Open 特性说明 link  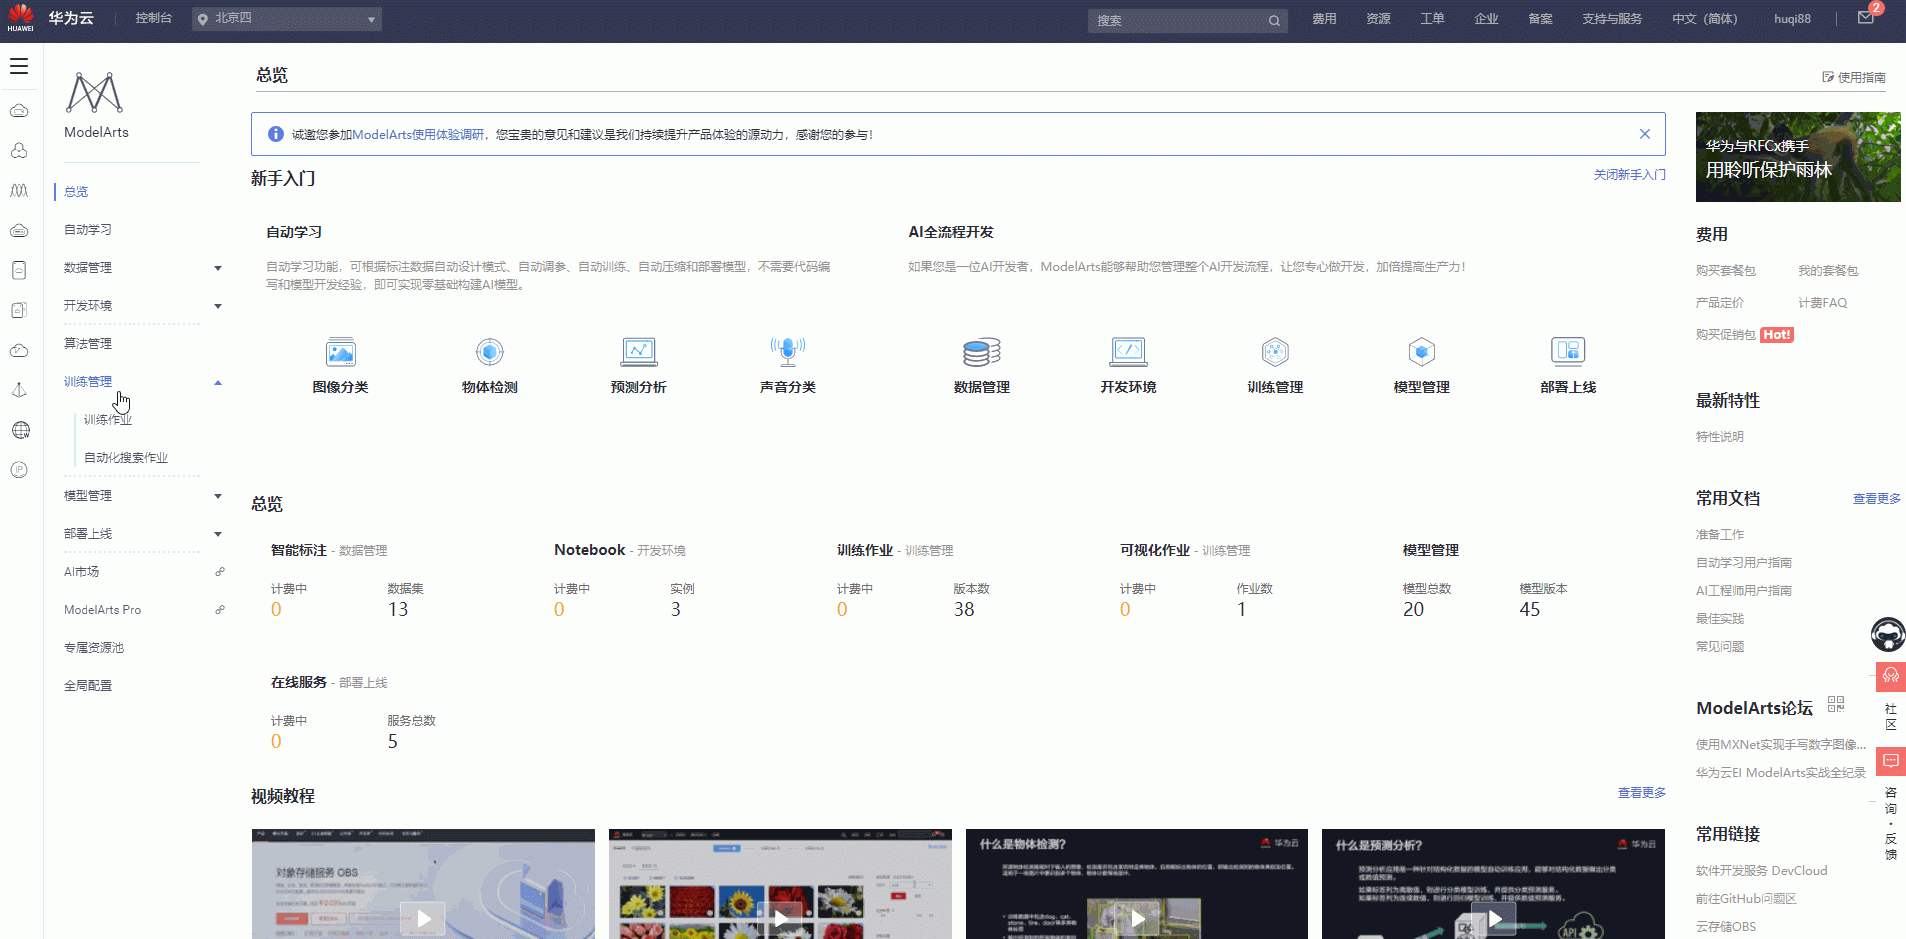1720,437
